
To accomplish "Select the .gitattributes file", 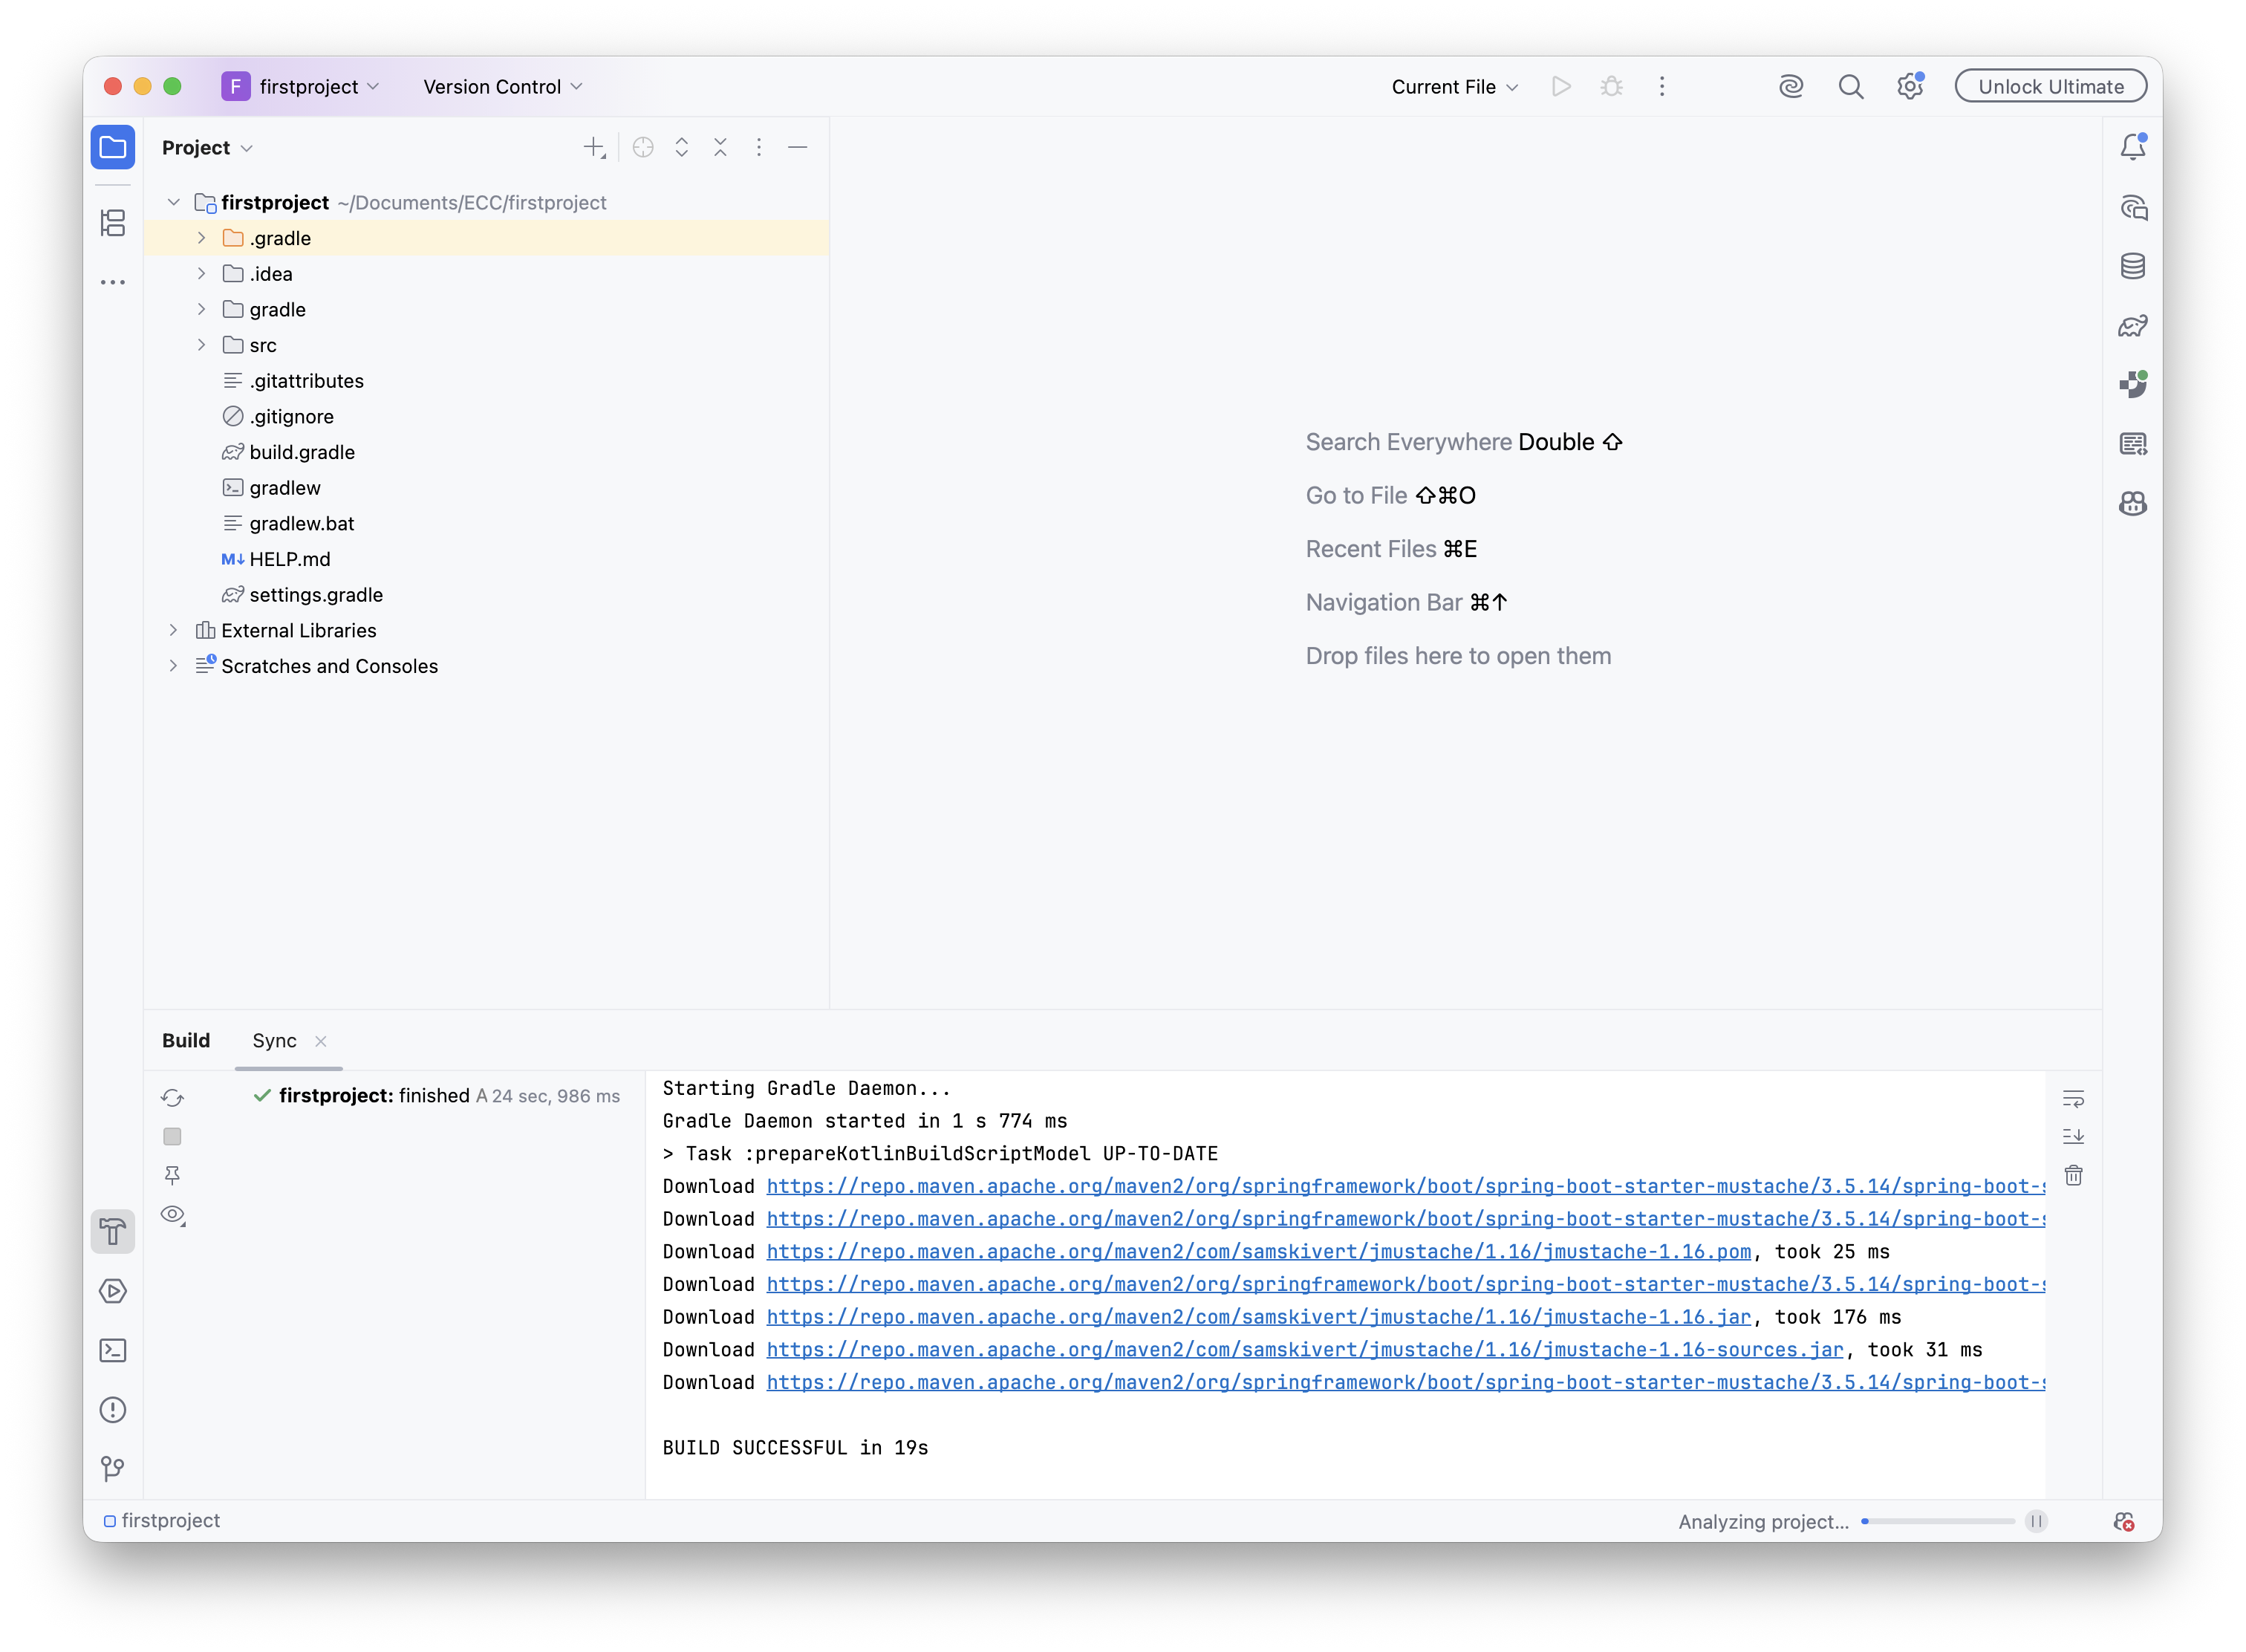I will (306, 381).
